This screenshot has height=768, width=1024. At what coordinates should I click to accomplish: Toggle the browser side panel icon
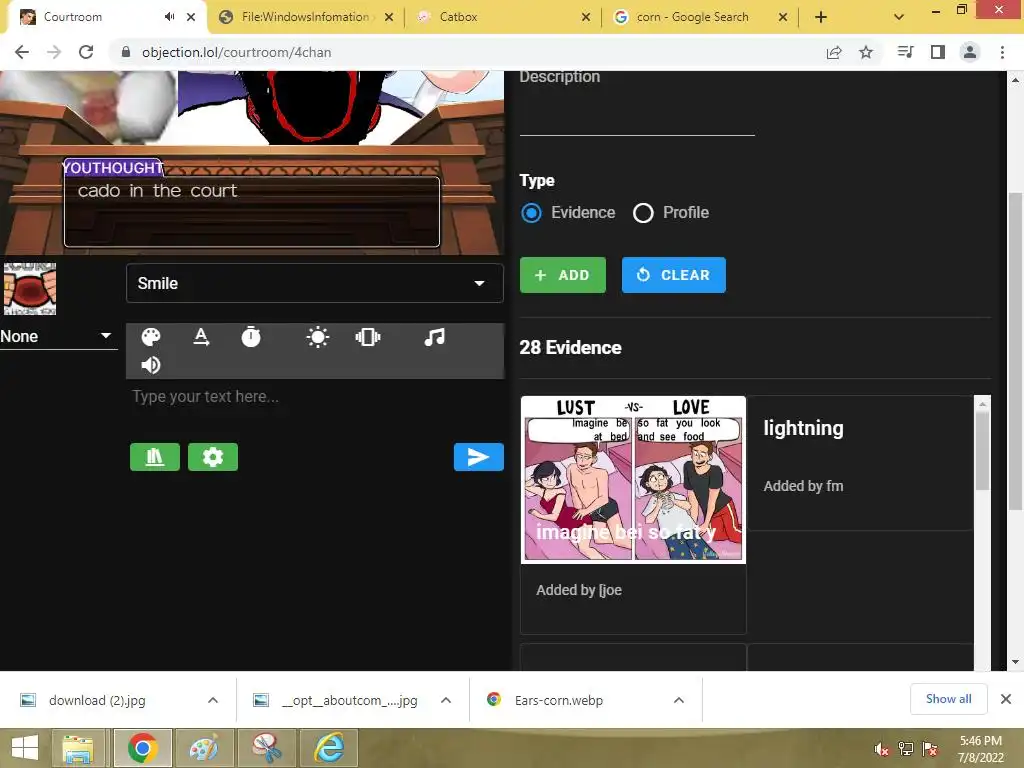pos(938,52)
